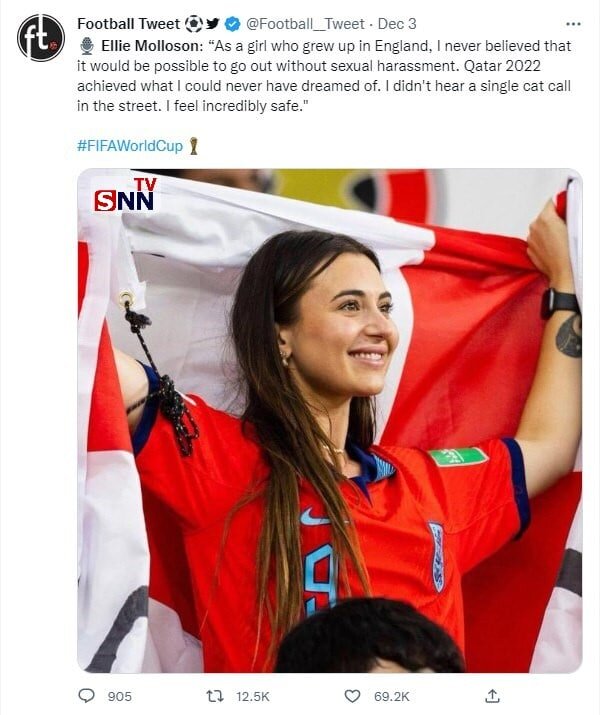Click the trophy emoji after hashtag
Screen dimensions: 602x715
click(x=194, y=146)
